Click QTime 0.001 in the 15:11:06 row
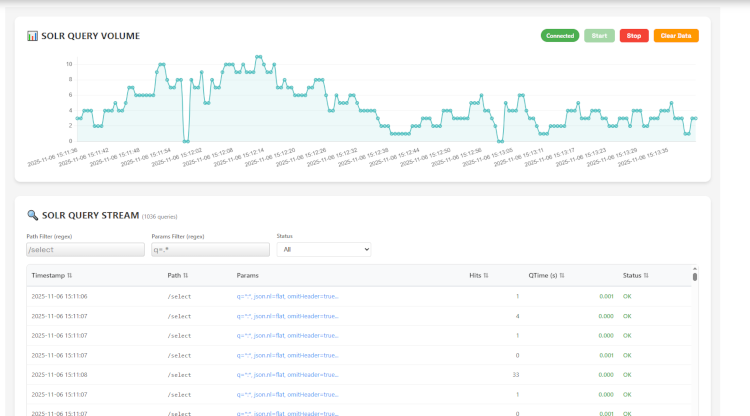Screen dimensions: 750x416 click(x=606, y=296)
